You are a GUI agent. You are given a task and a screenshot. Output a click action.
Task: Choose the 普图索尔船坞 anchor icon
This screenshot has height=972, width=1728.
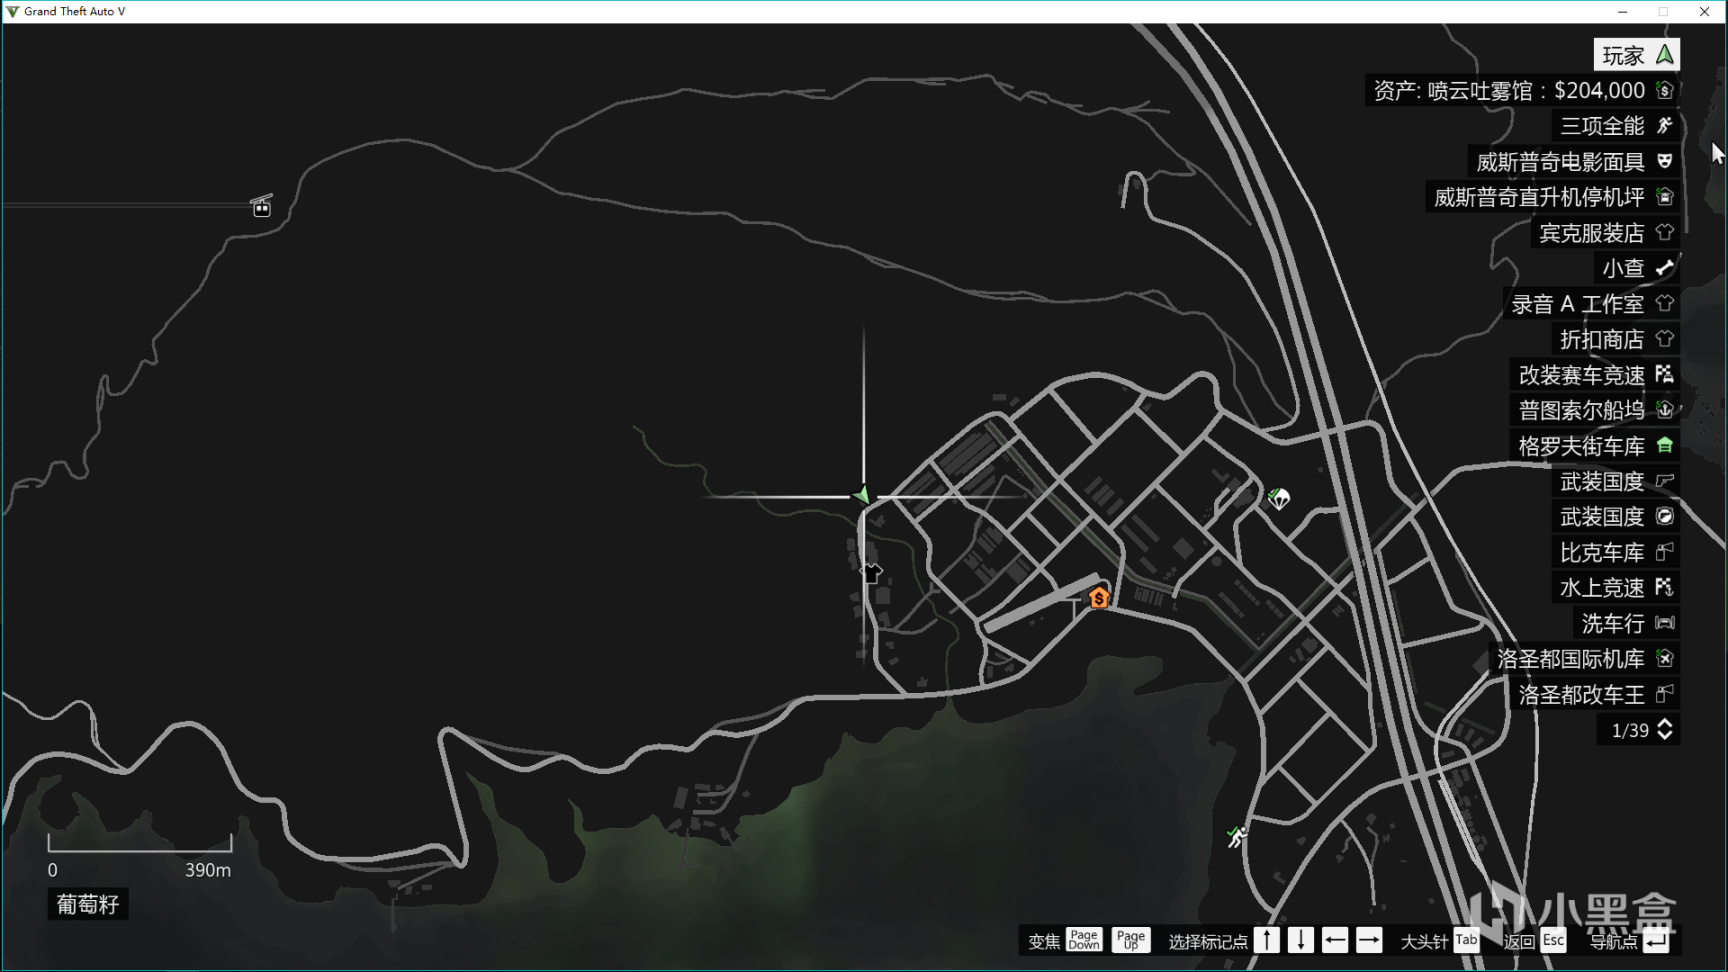coord(1665,410)
